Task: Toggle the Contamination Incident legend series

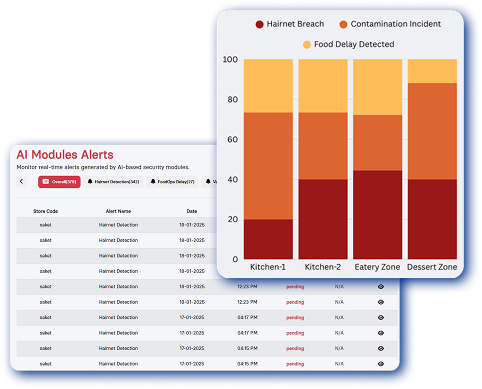Action: 390,24
